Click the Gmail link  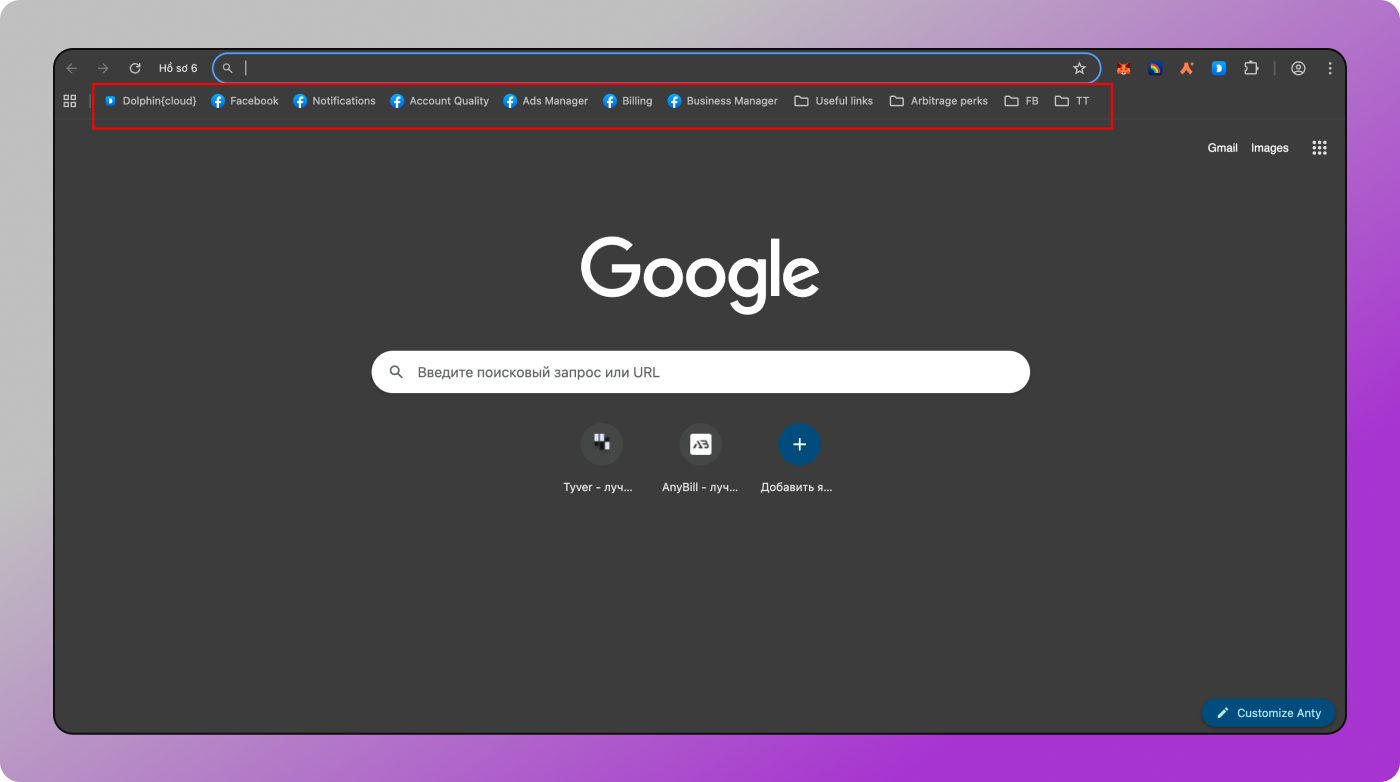click(x=1222, y=148)
